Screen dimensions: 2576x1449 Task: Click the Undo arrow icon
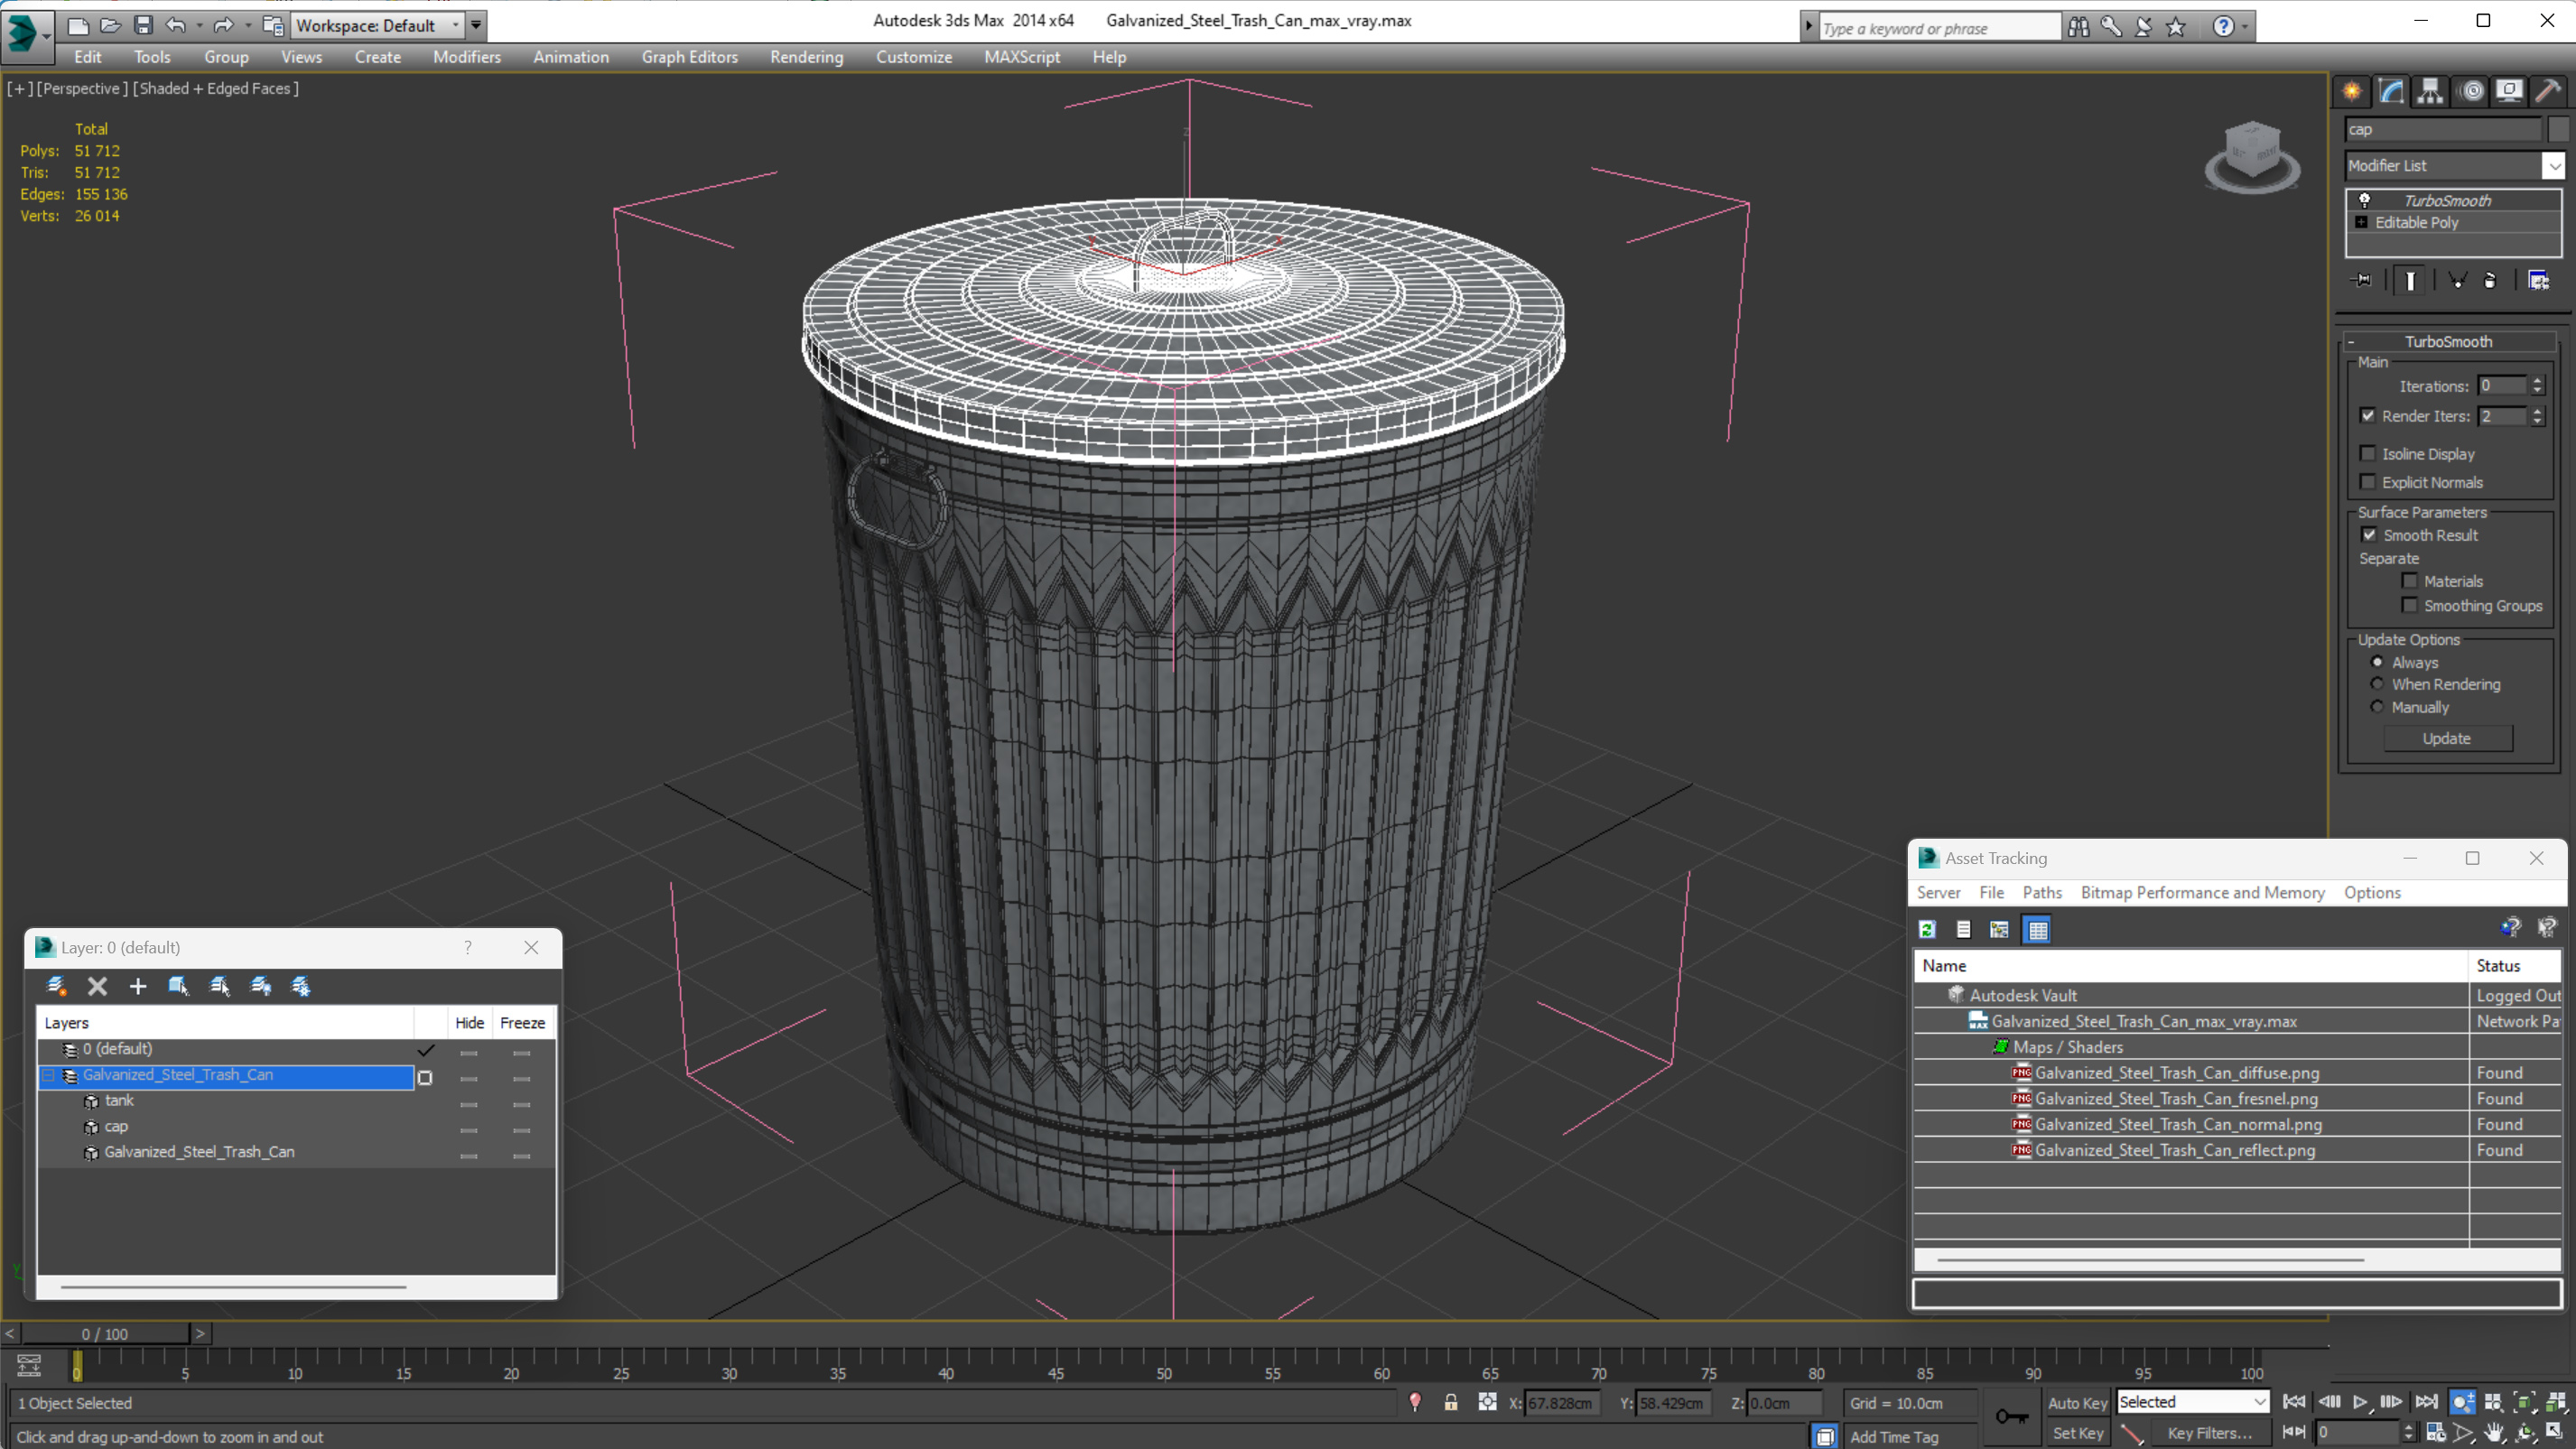175,25
